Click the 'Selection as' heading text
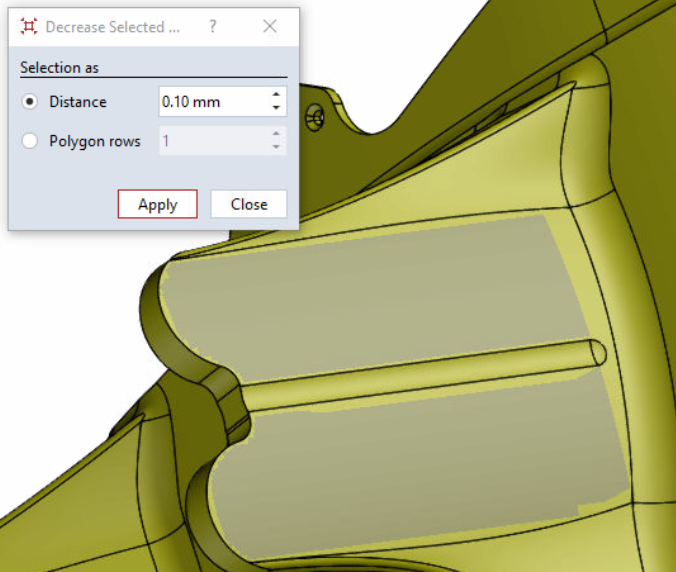Image resolution: width=676 pixels, height=572 pixels. point(59,68)
